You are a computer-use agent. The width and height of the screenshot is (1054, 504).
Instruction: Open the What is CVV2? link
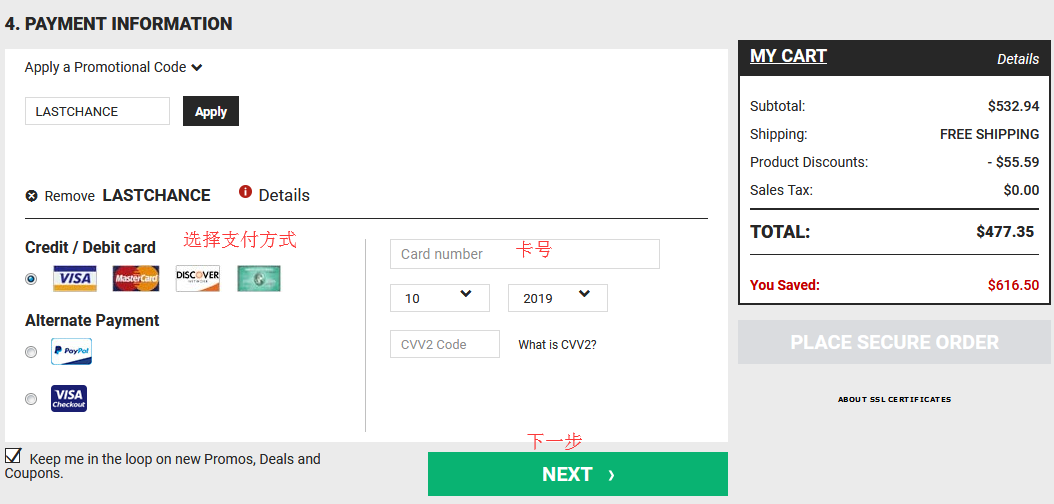(x=557, y=345)
